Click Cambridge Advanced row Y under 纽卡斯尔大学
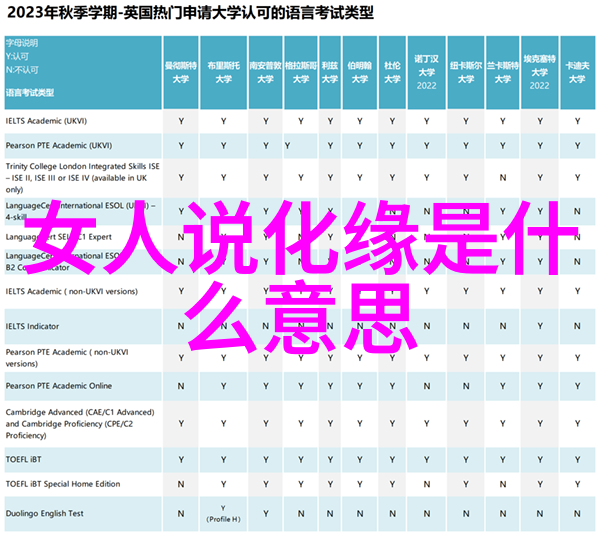Viewport: 600px width, 536px height. 466,424
